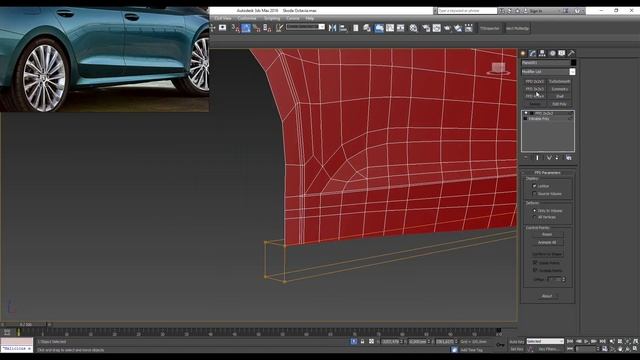640x360 pixels.
Task: Open the Create panel tab
Action: (523, 53)
